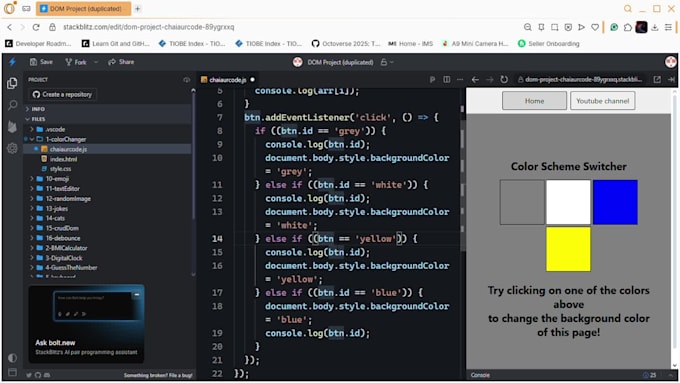Screen dimensions: 680x383
Task: Open the Explorer files sidebar icon
Action: pyautogui.click(x=12, y=83)
